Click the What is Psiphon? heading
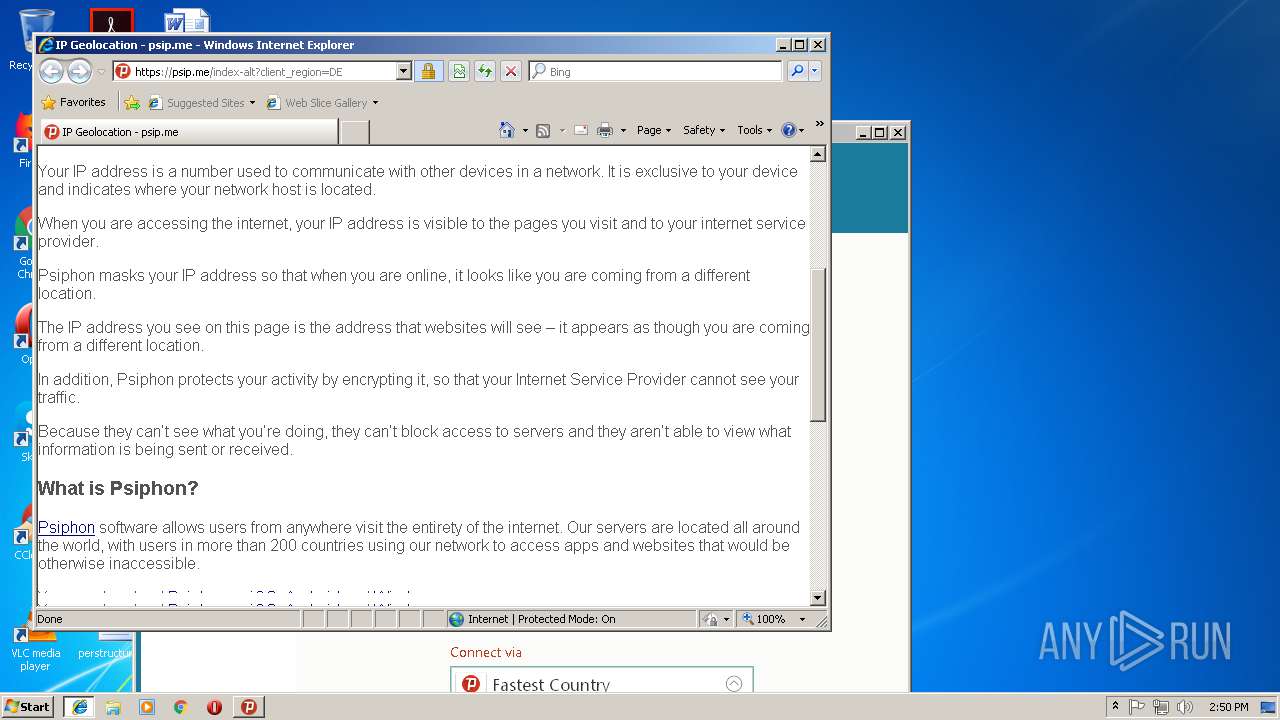1280x720 pixels. 118,488
